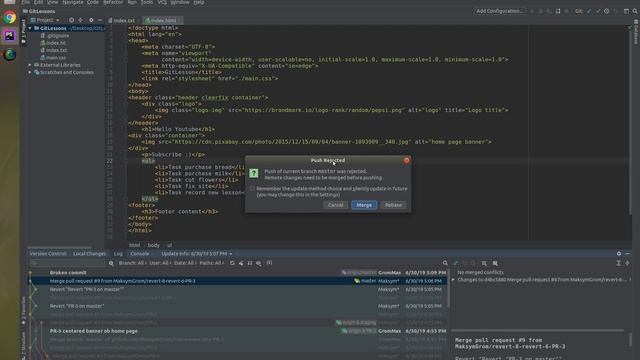Switch to Local Changes tab

(x=89, y=253)
